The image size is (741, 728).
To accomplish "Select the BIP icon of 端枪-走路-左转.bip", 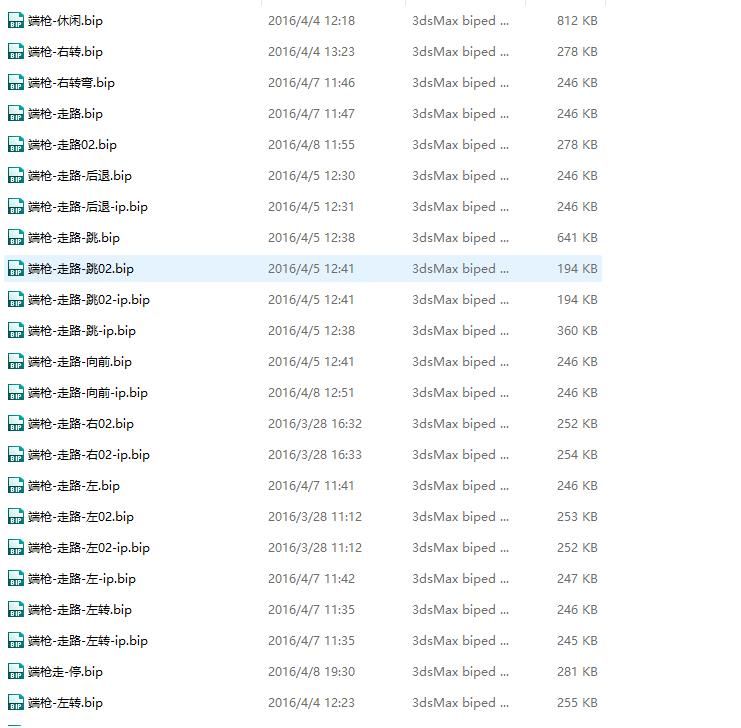I will pos(16,610).
